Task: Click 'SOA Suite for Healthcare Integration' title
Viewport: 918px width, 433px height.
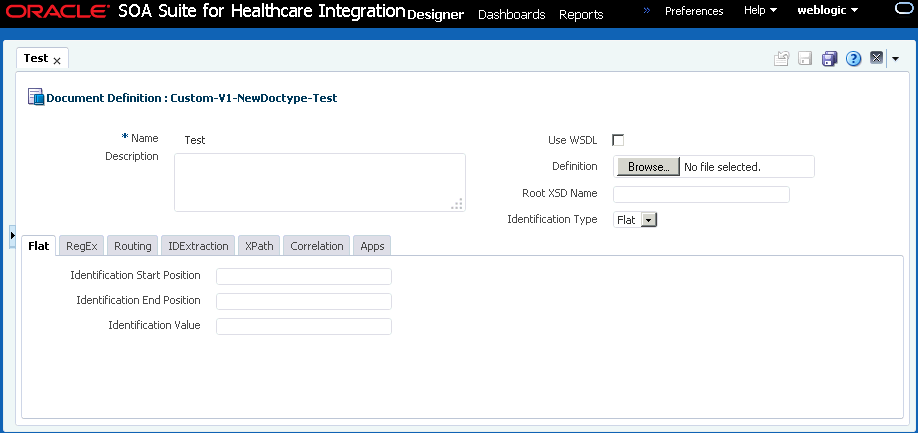Action: click(x=262, y=11)
